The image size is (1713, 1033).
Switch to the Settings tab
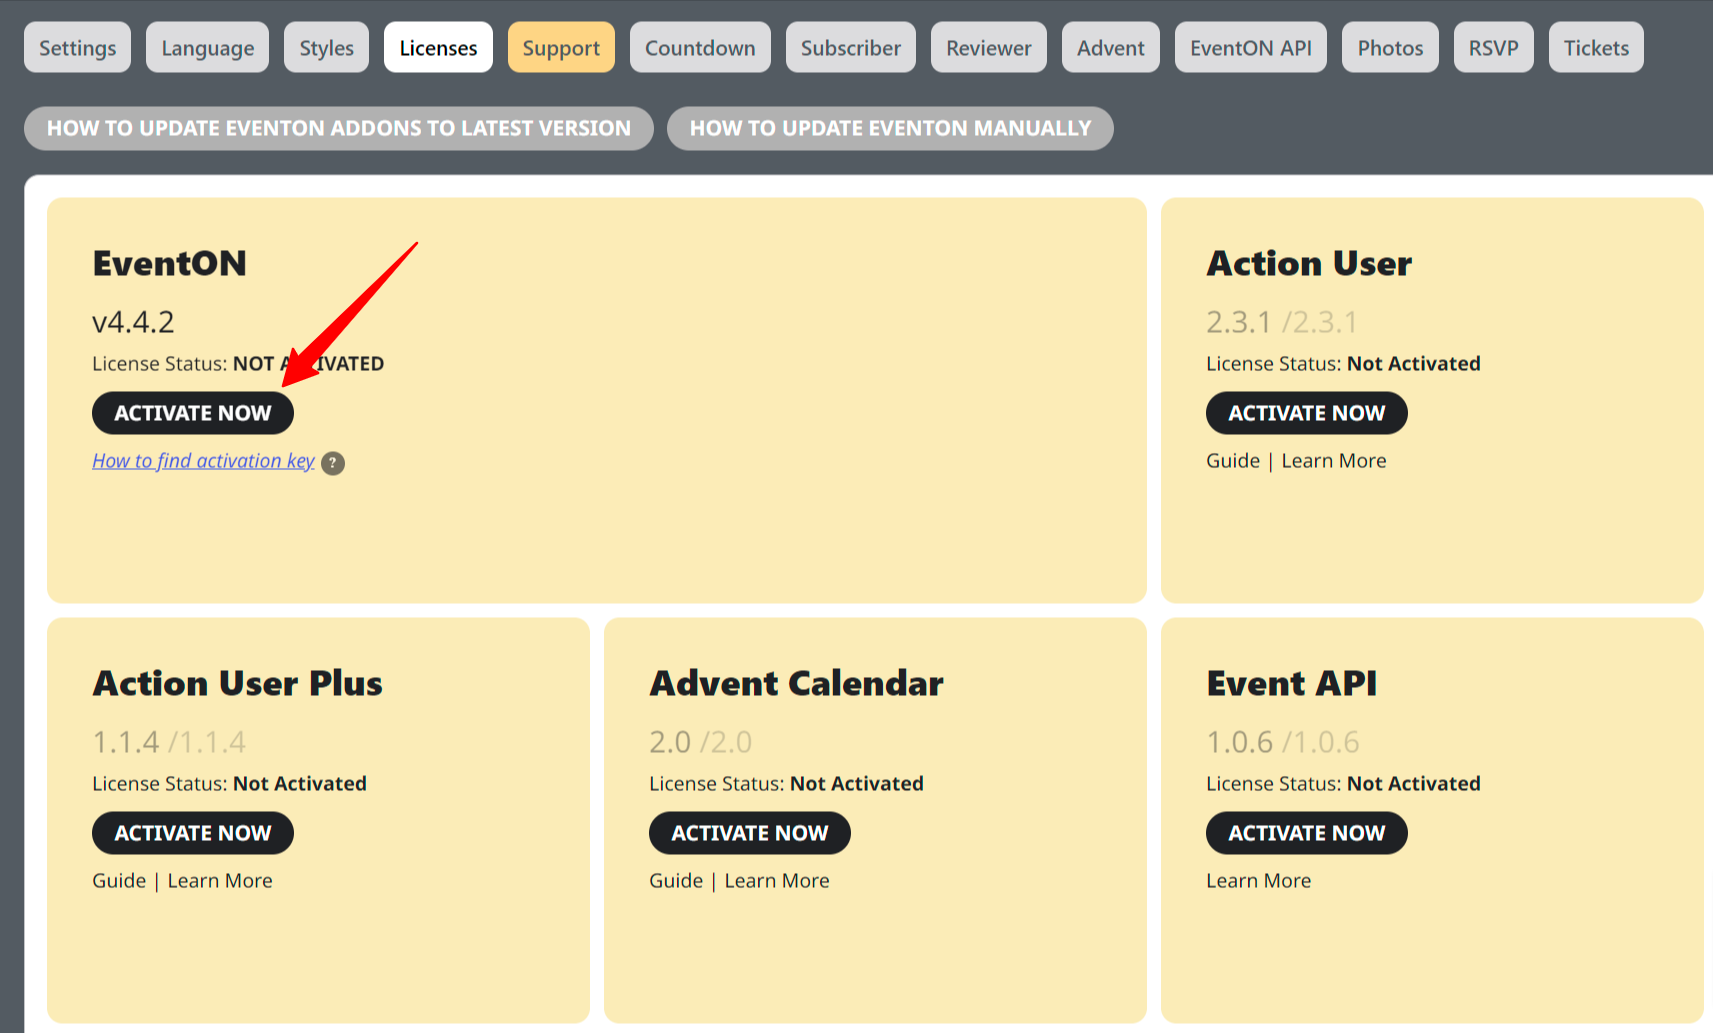pos(77,47)
